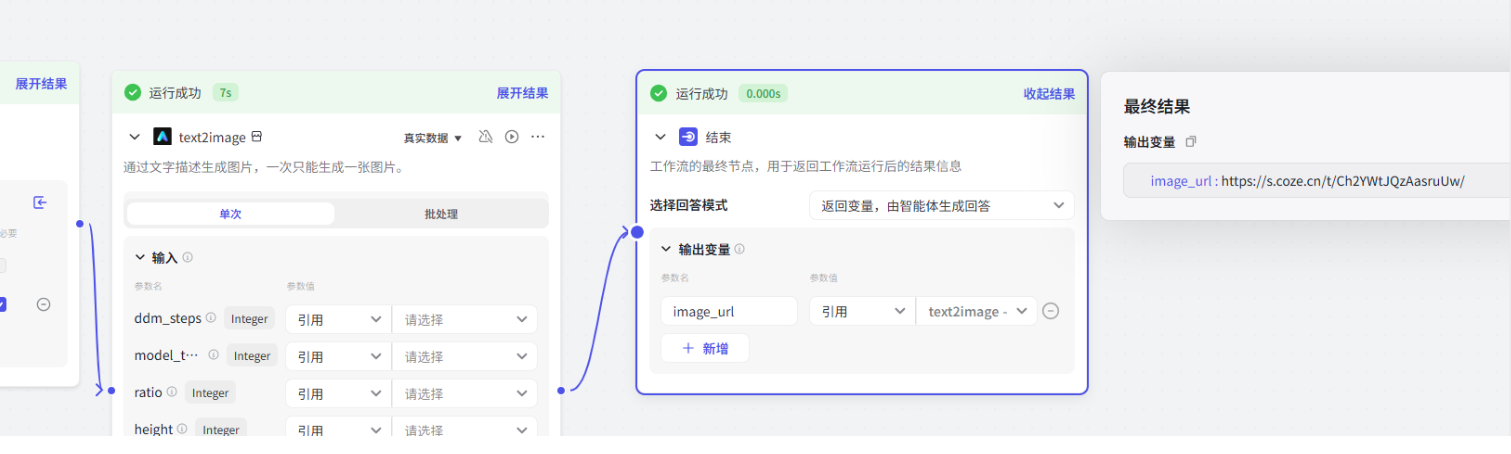Click the End node description text
Screen dimensions: 1511x454
(x=806, y=166)
